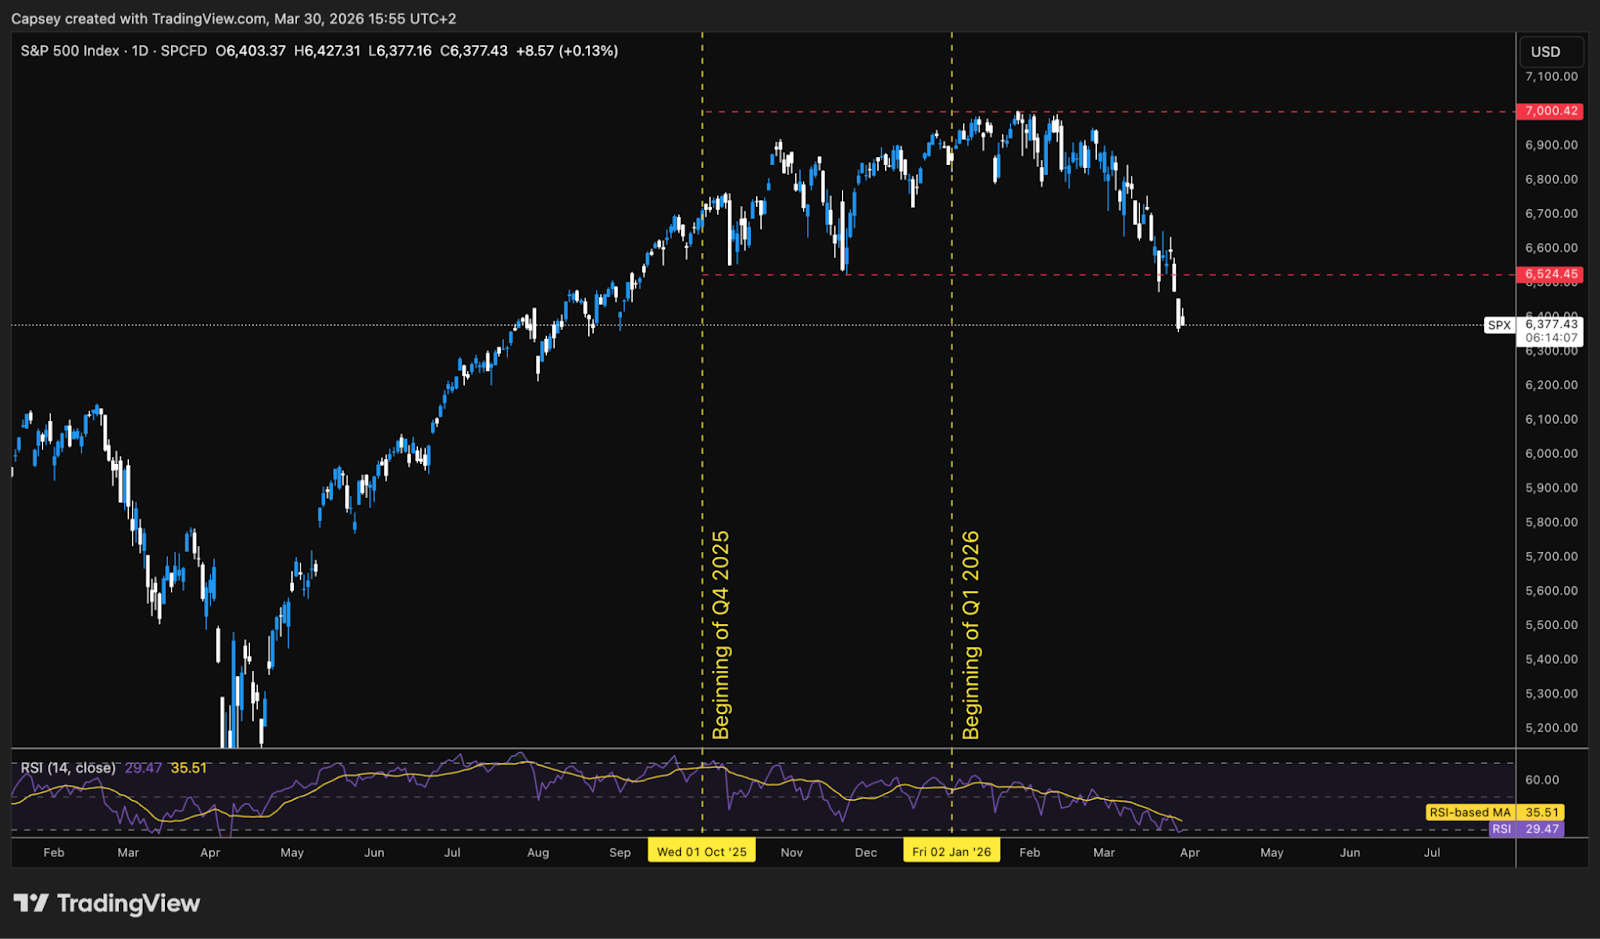Click the SPX current price line marker
Image resolution: width=1600 pixels, height=939 pixels.
[x=1499, y=325]
